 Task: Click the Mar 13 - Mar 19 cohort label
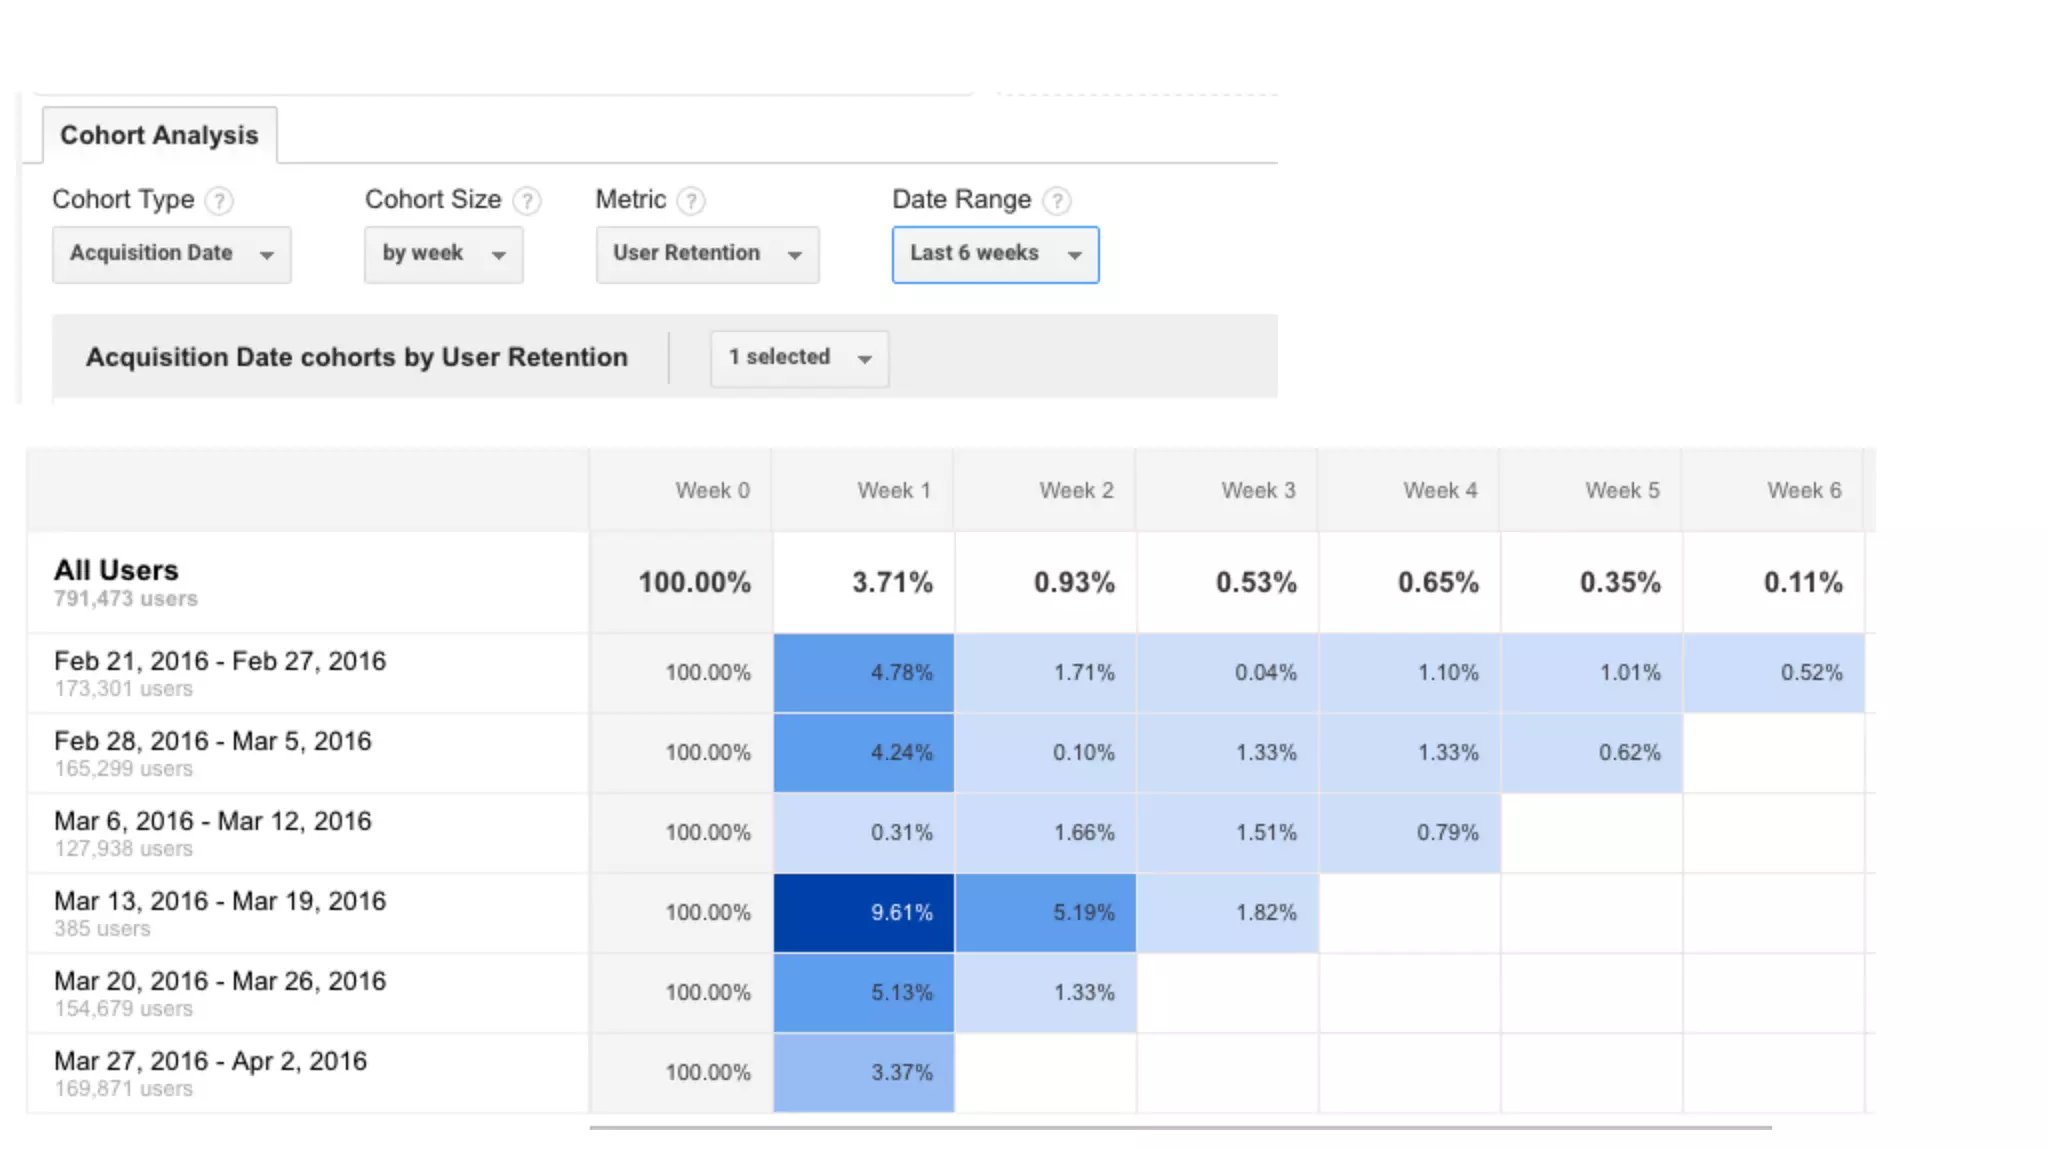coord(220,902)
